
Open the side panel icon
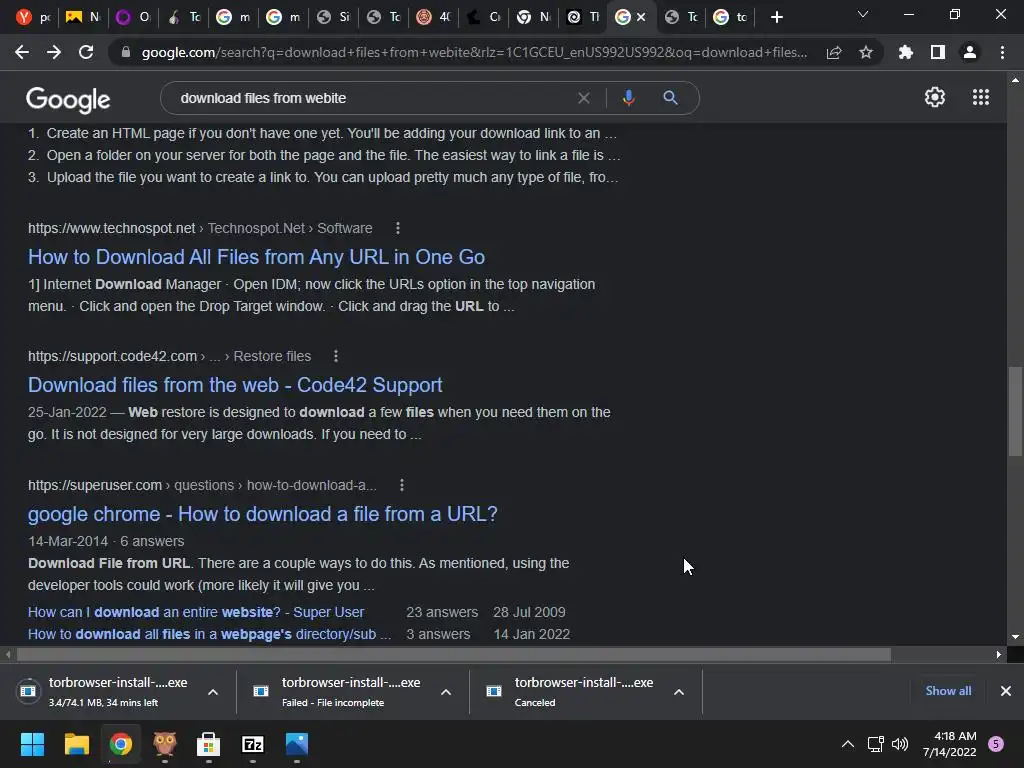[x=938, y=52]
